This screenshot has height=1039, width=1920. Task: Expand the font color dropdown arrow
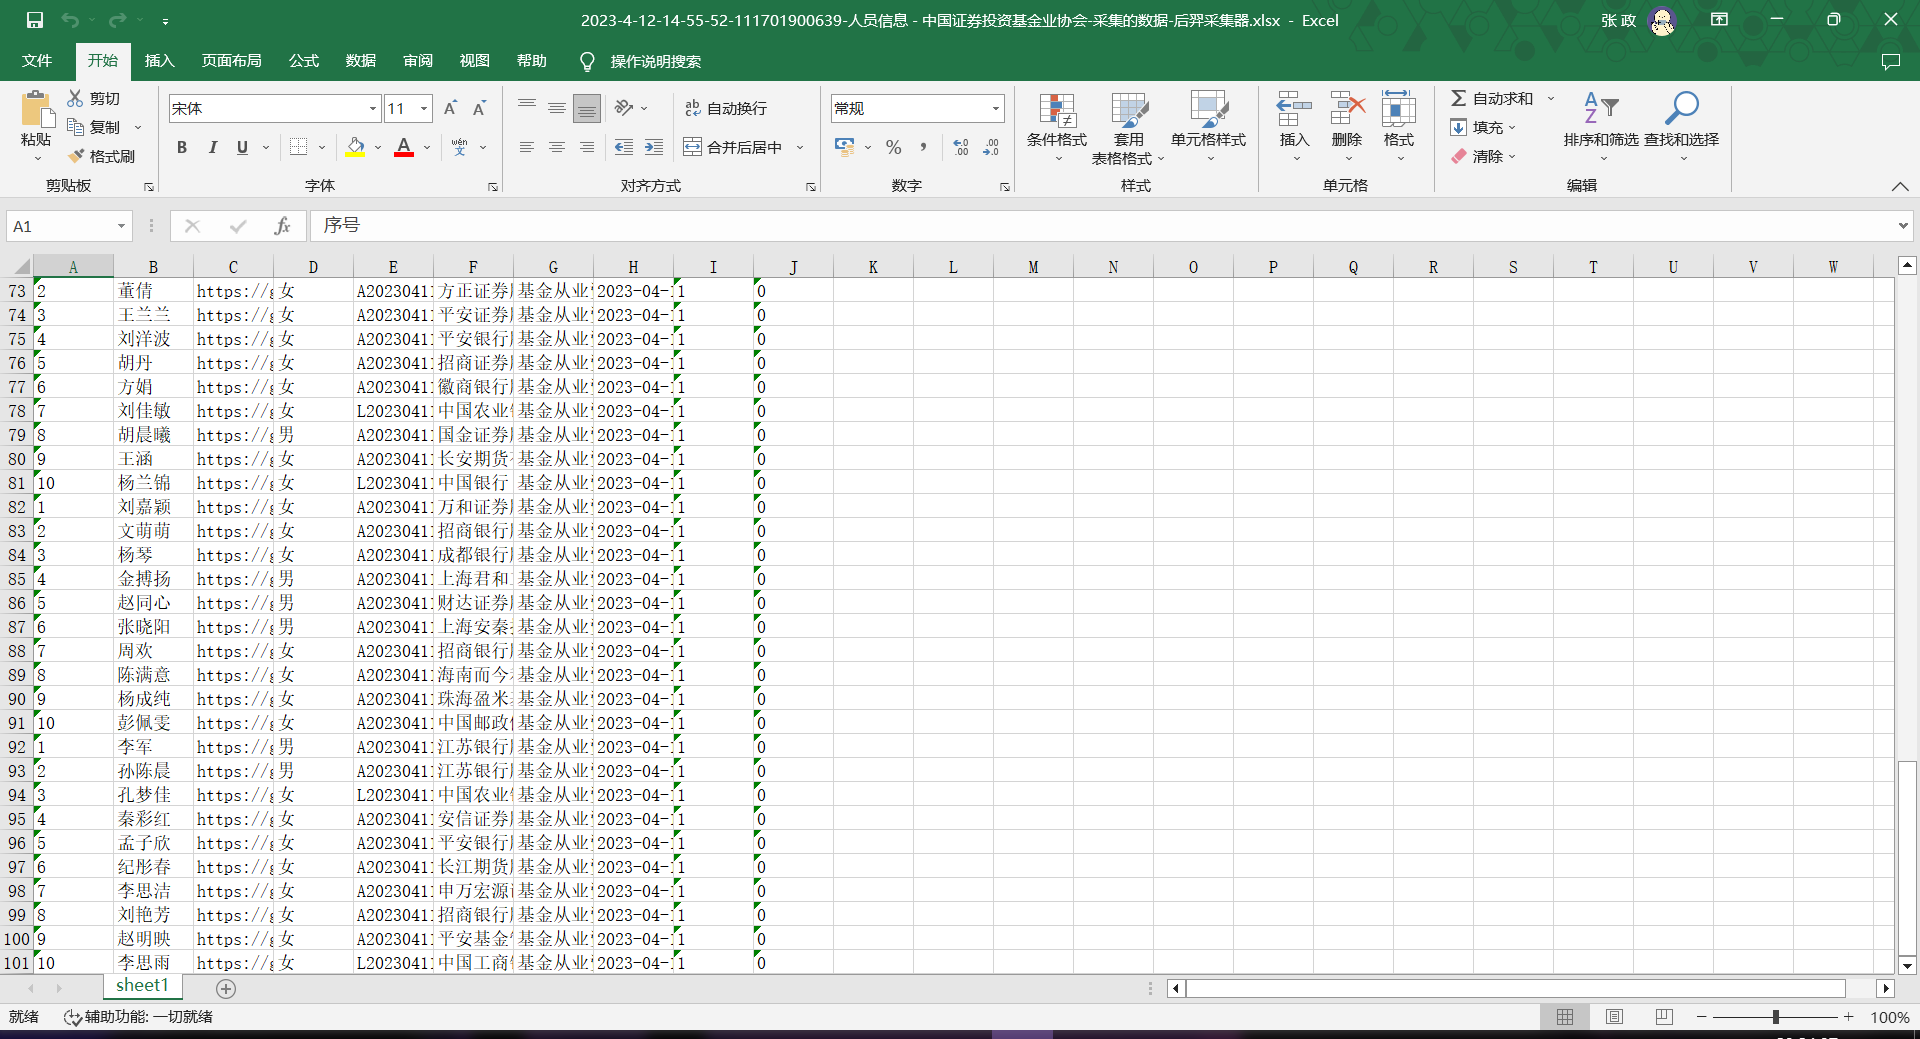pyautogui.click(x=427, y=147)
